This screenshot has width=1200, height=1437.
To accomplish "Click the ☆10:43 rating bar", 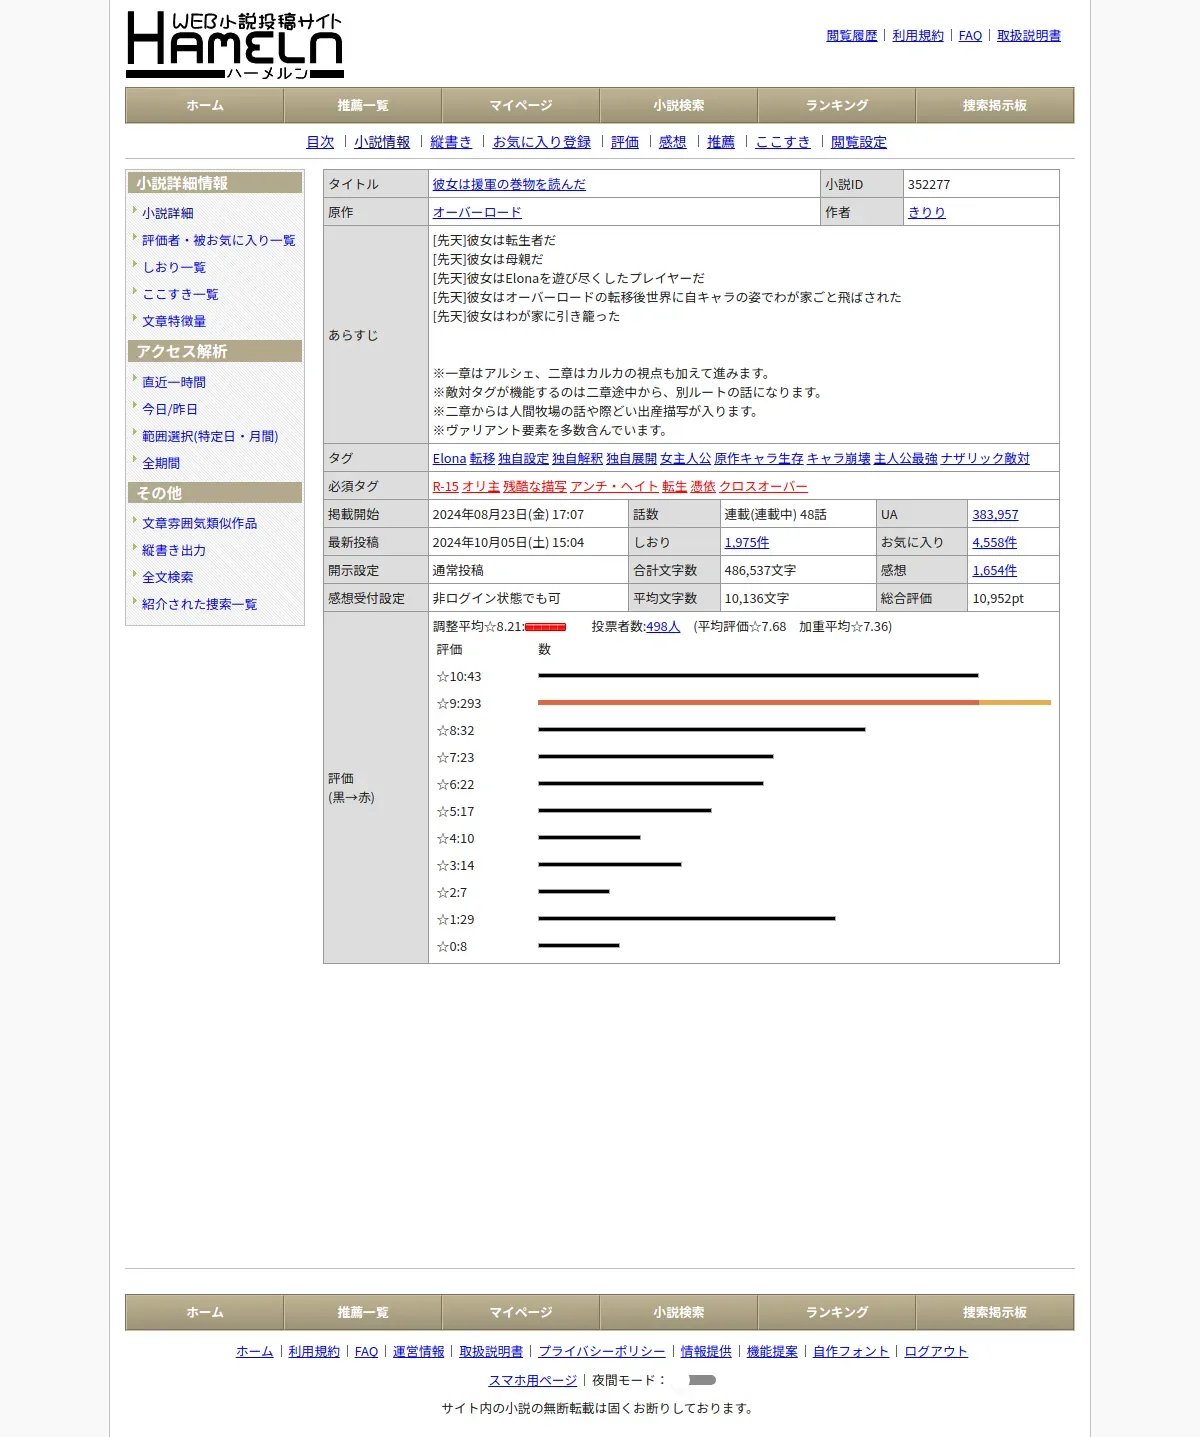I will [x=758, y=676].
